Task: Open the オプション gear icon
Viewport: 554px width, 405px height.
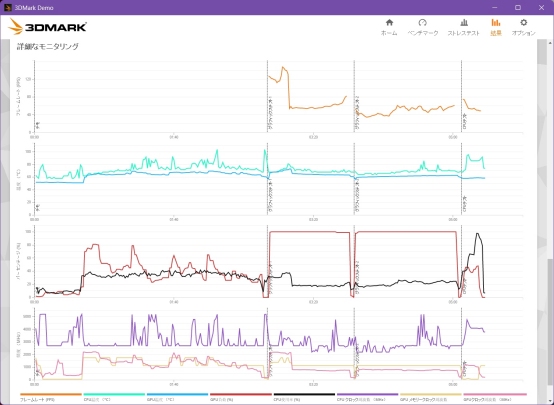Action: coord(524,23)
